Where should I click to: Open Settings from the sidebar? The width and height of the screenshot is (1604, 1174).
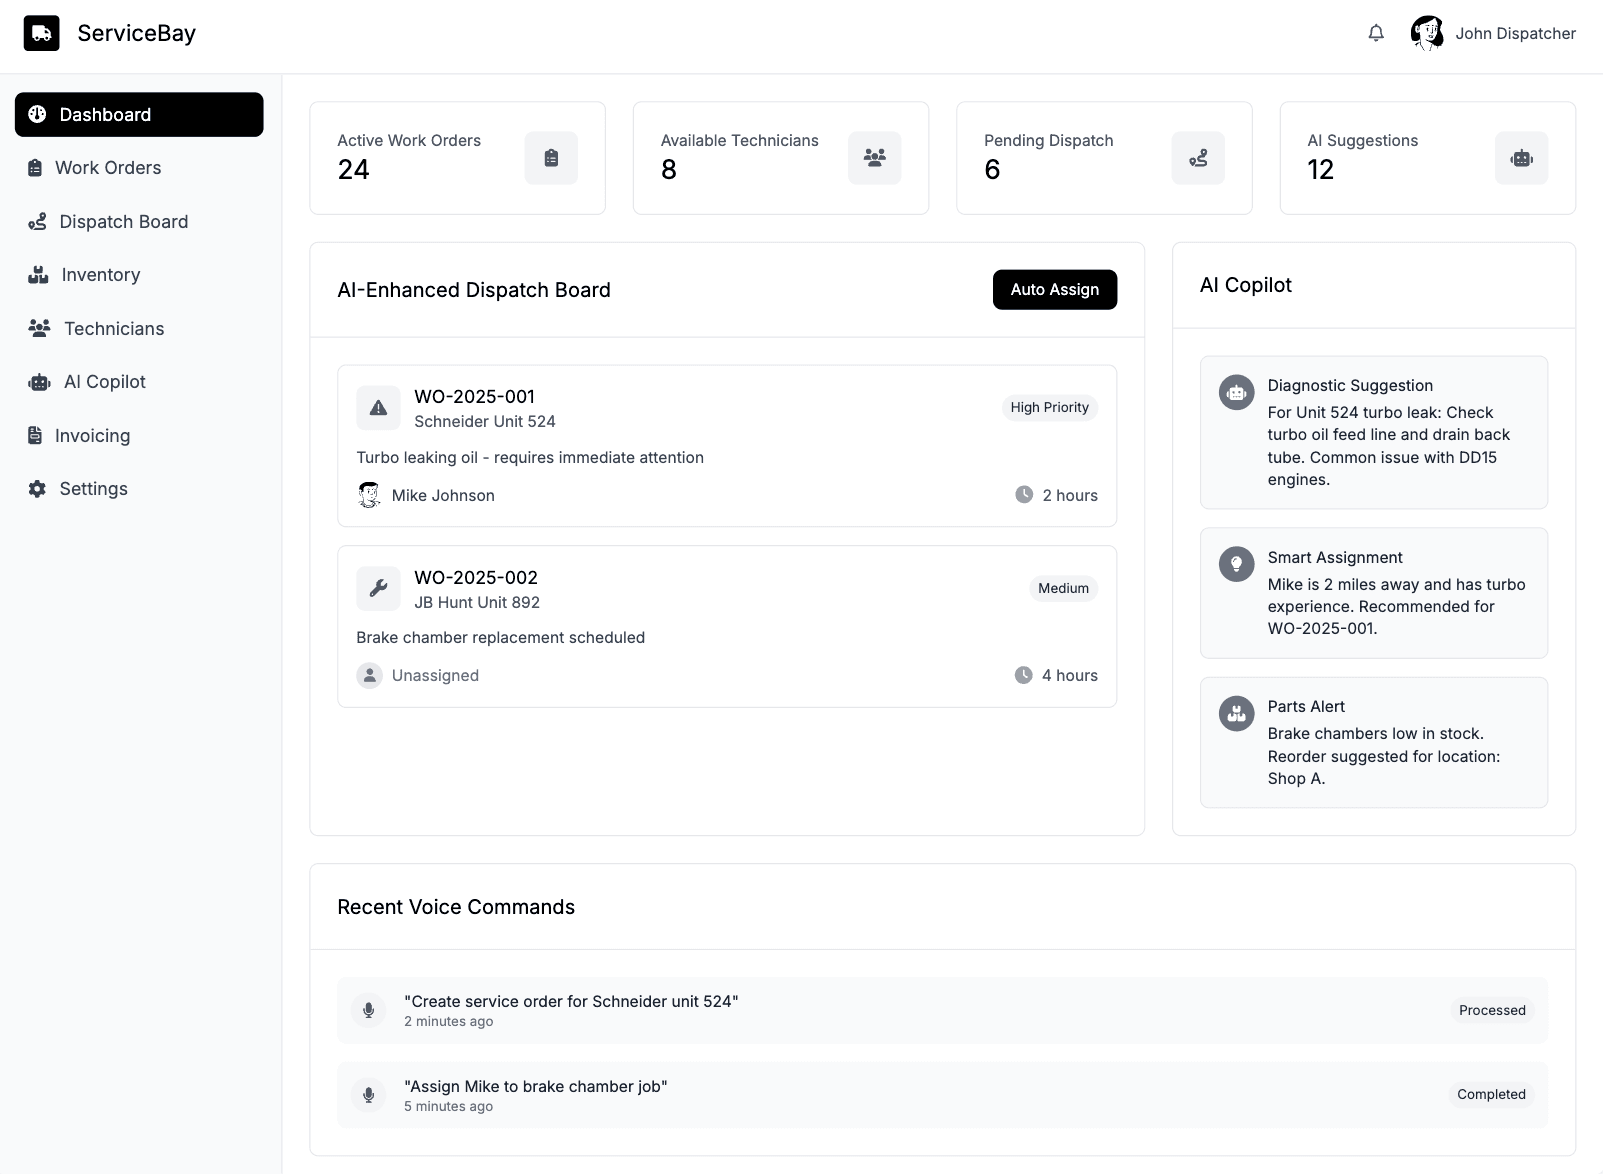[x=93, y=489]
